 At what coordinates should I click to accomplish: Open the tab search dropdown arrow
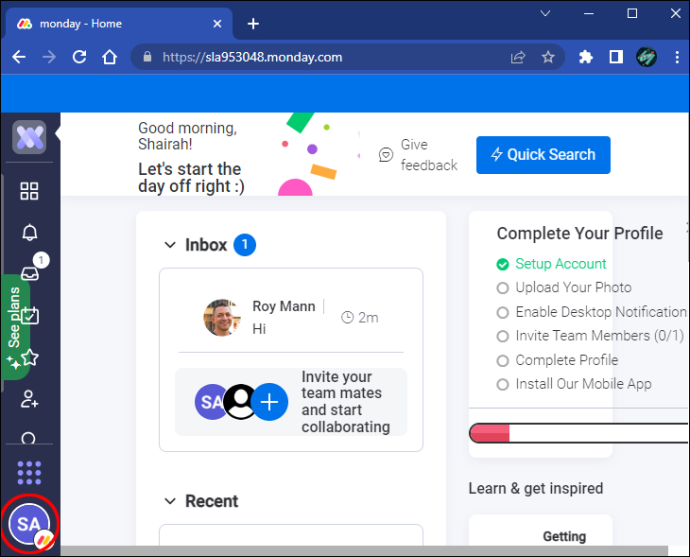coord(545,13)
